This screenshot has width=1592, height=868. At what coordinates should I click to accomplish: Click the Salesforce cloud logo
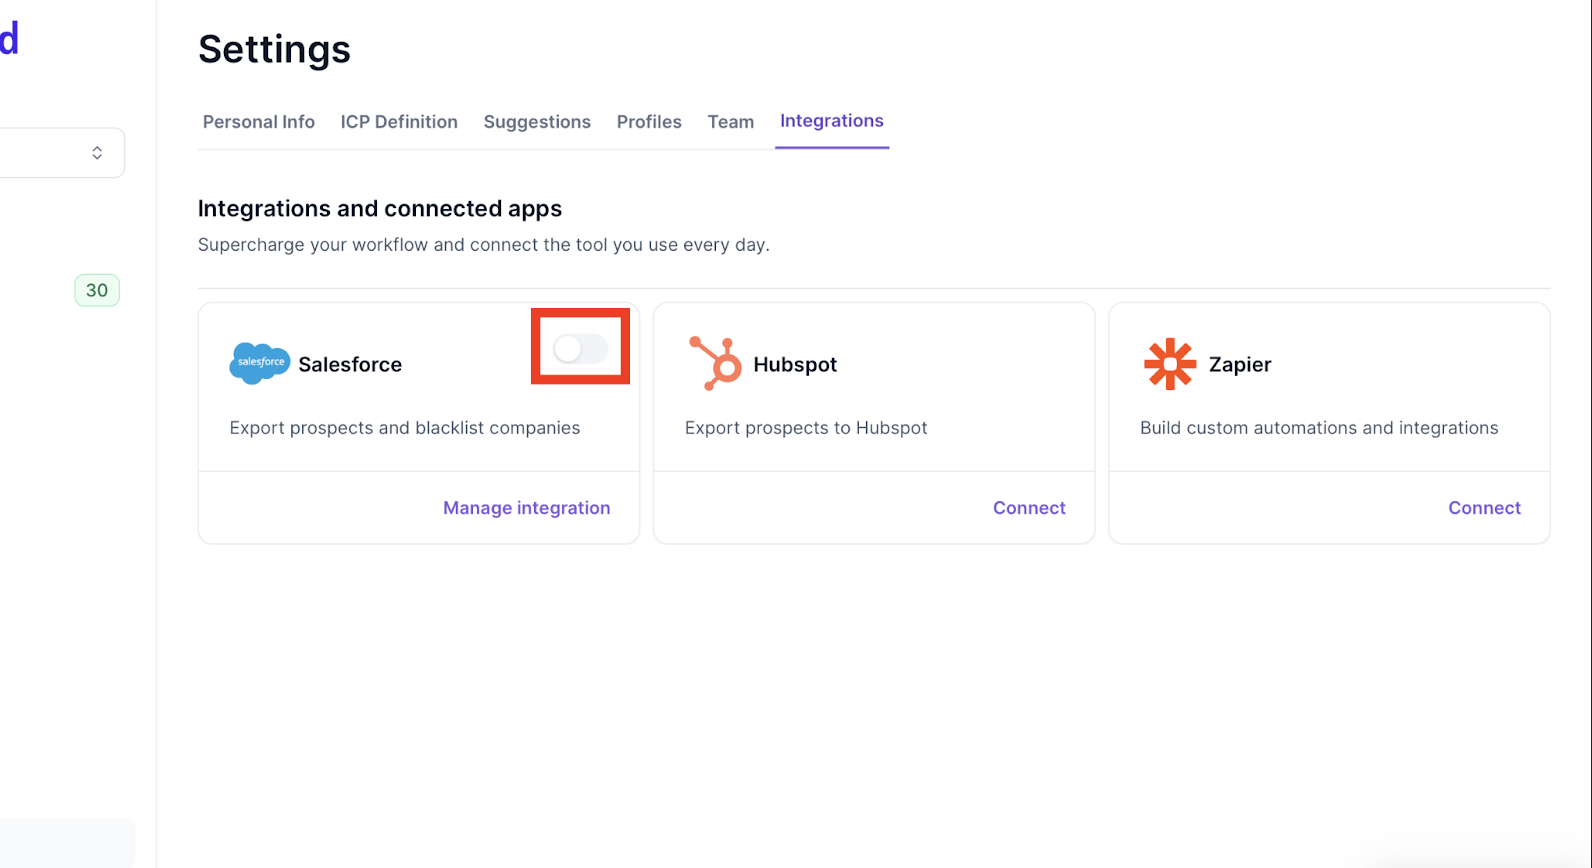point(260,363)
